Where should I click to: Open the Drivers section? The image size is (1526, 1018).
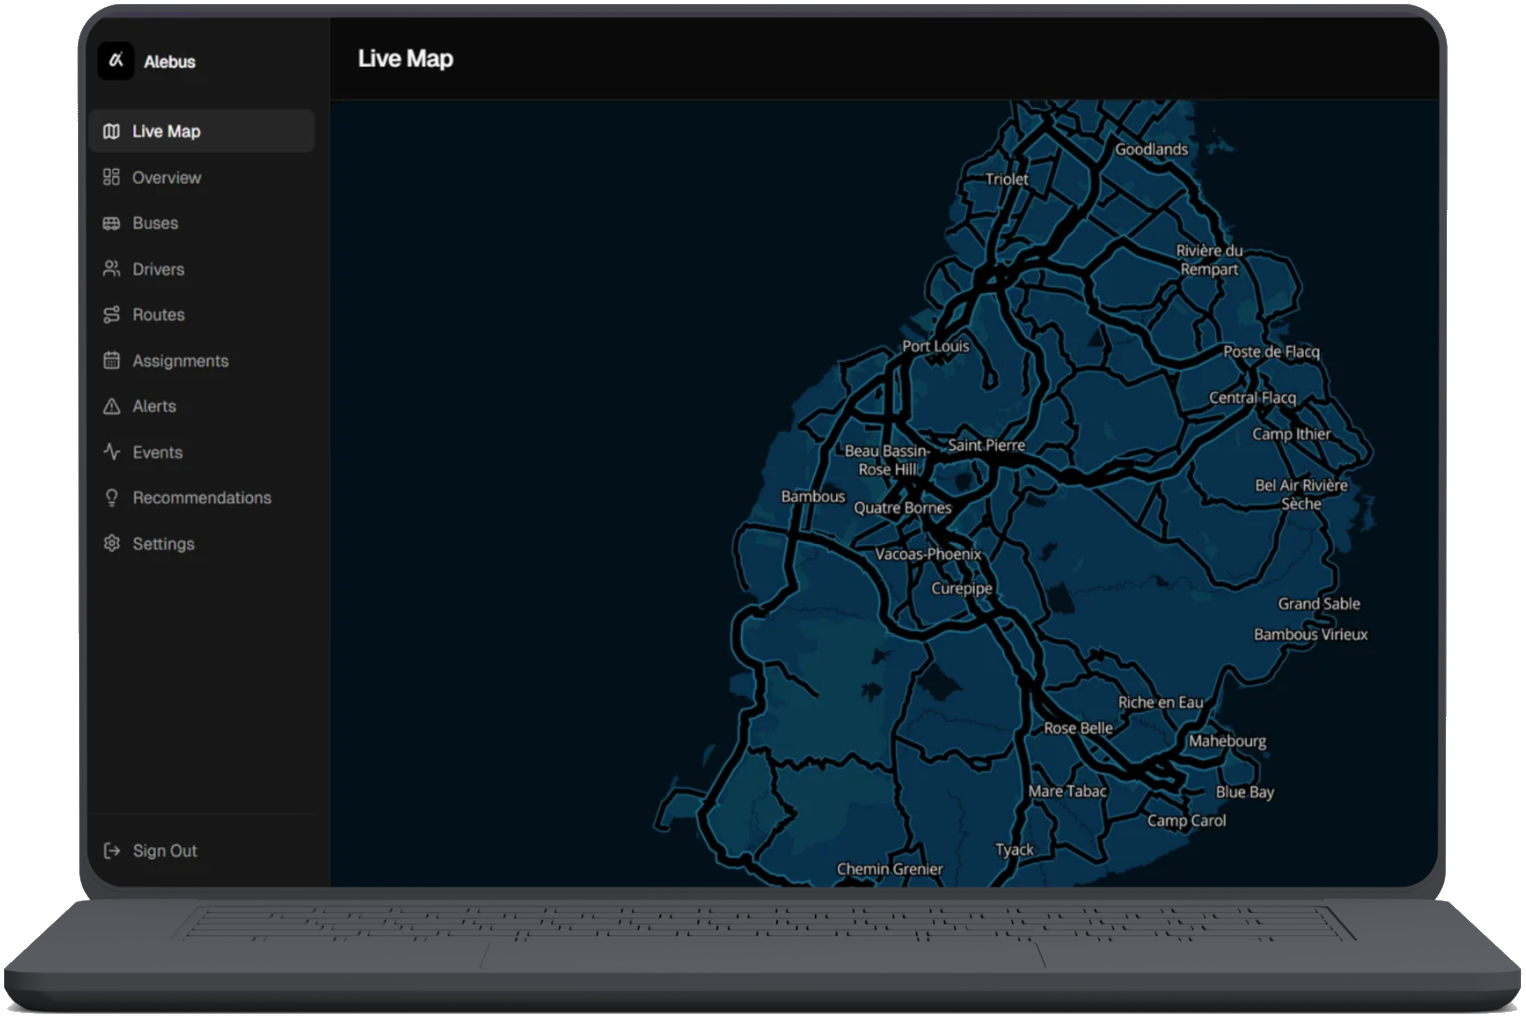point(202,269)
